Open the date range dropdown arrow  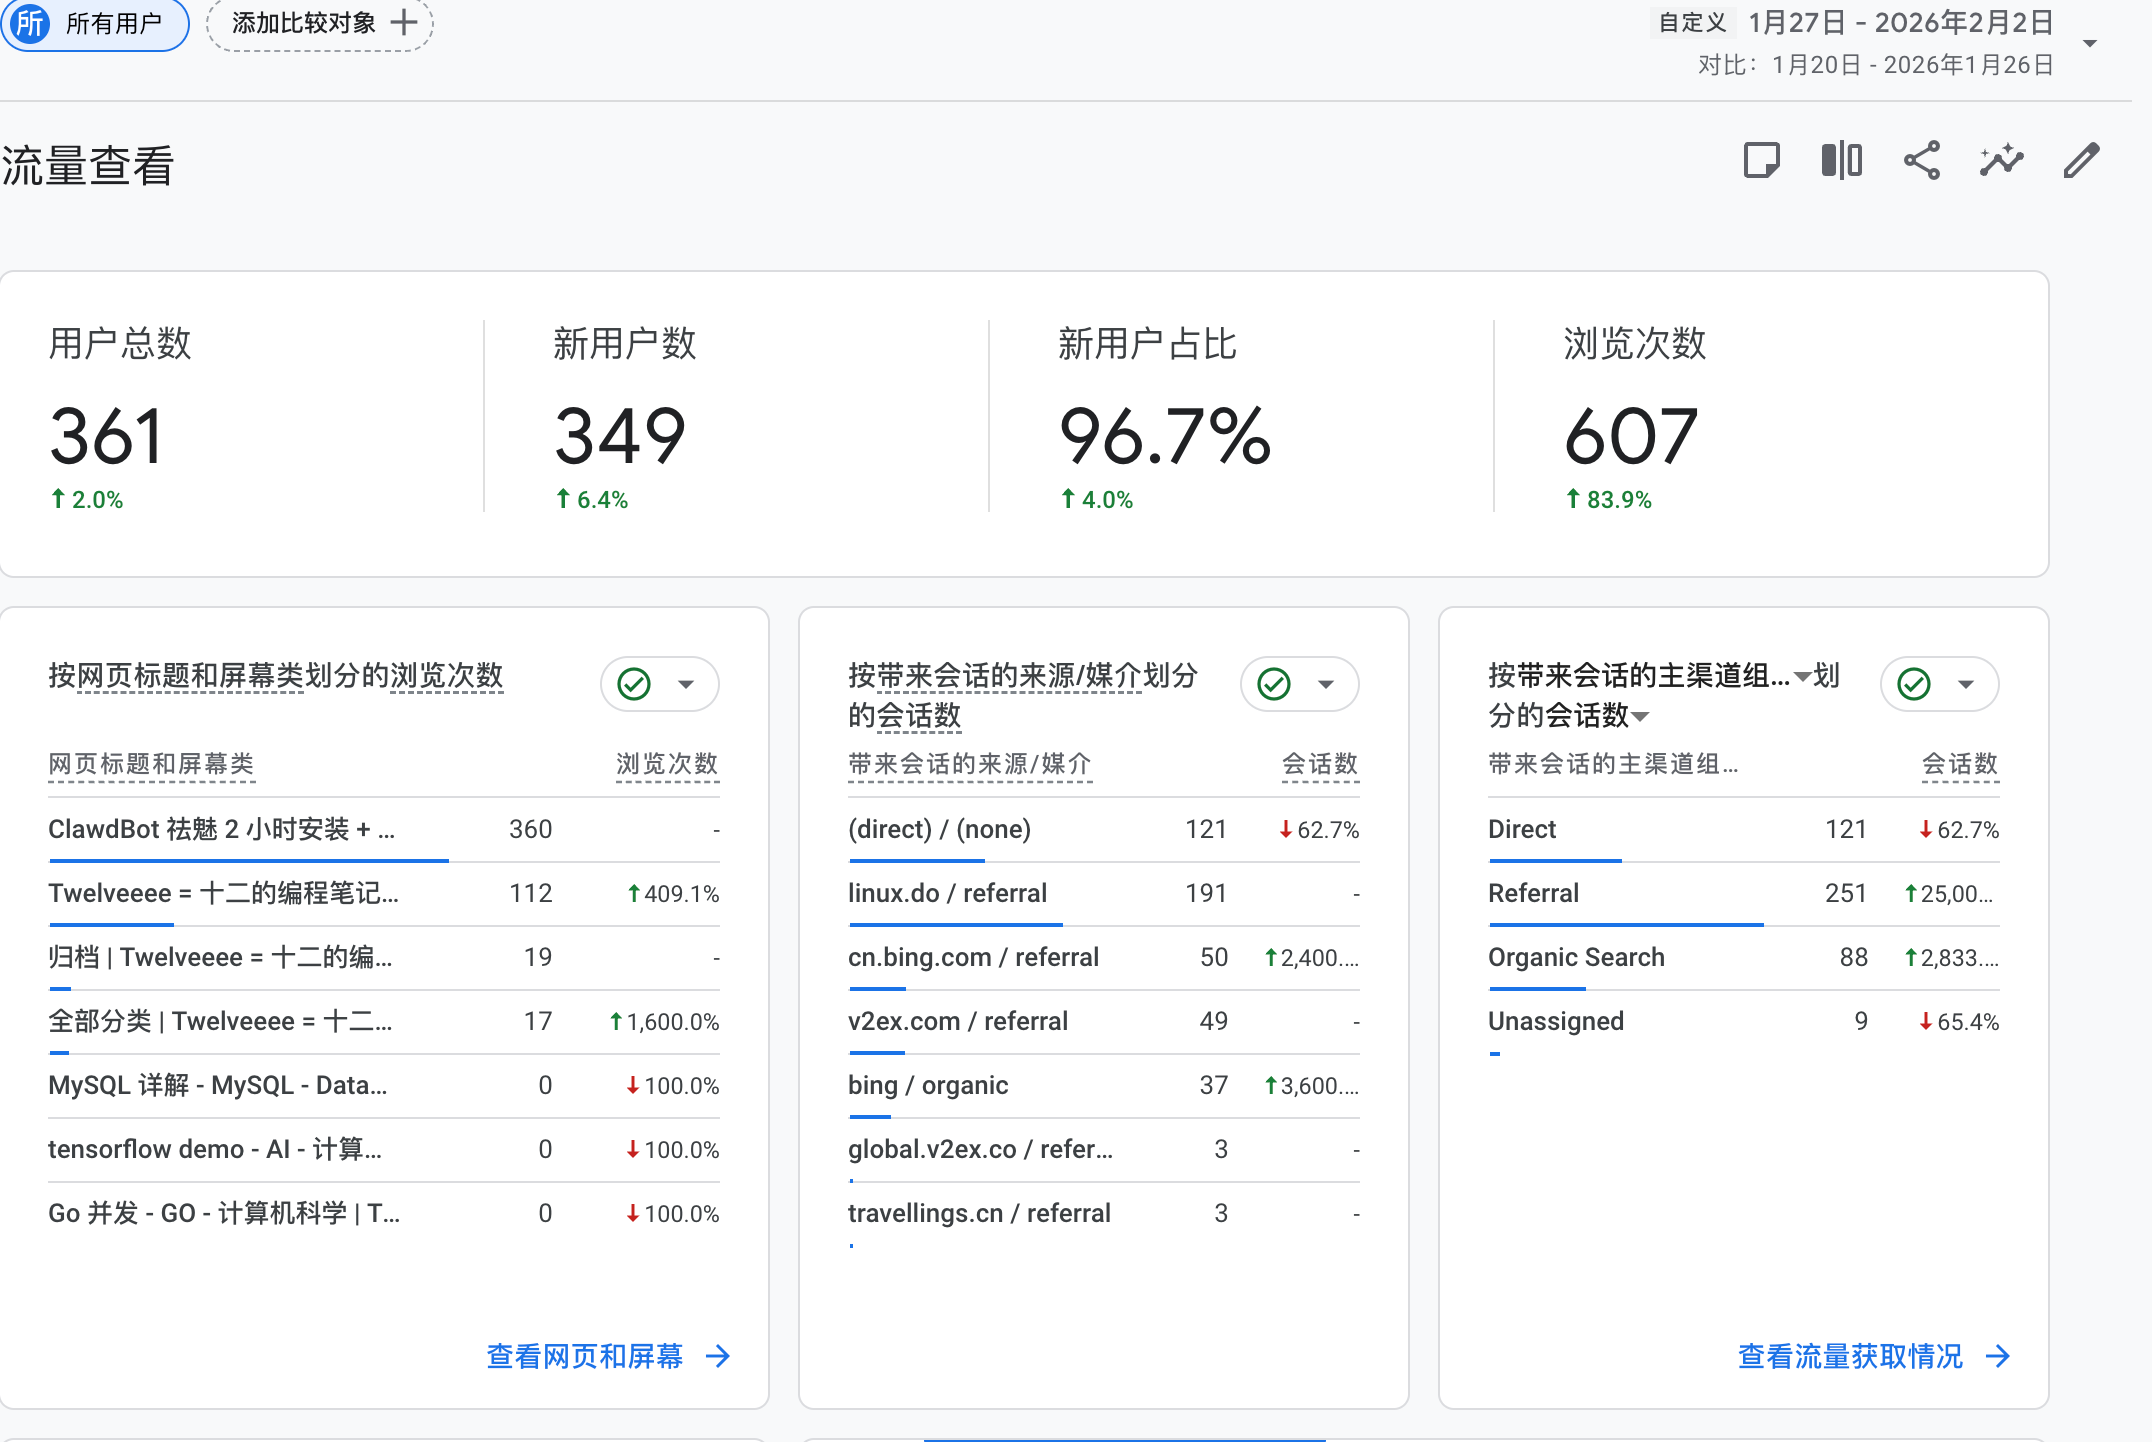pyautogui.click(x=2089, y=43)
